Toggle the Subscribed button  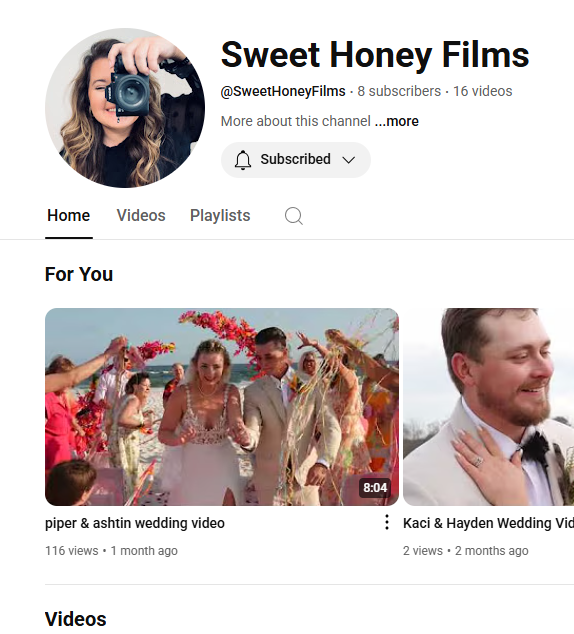[295, 160]
